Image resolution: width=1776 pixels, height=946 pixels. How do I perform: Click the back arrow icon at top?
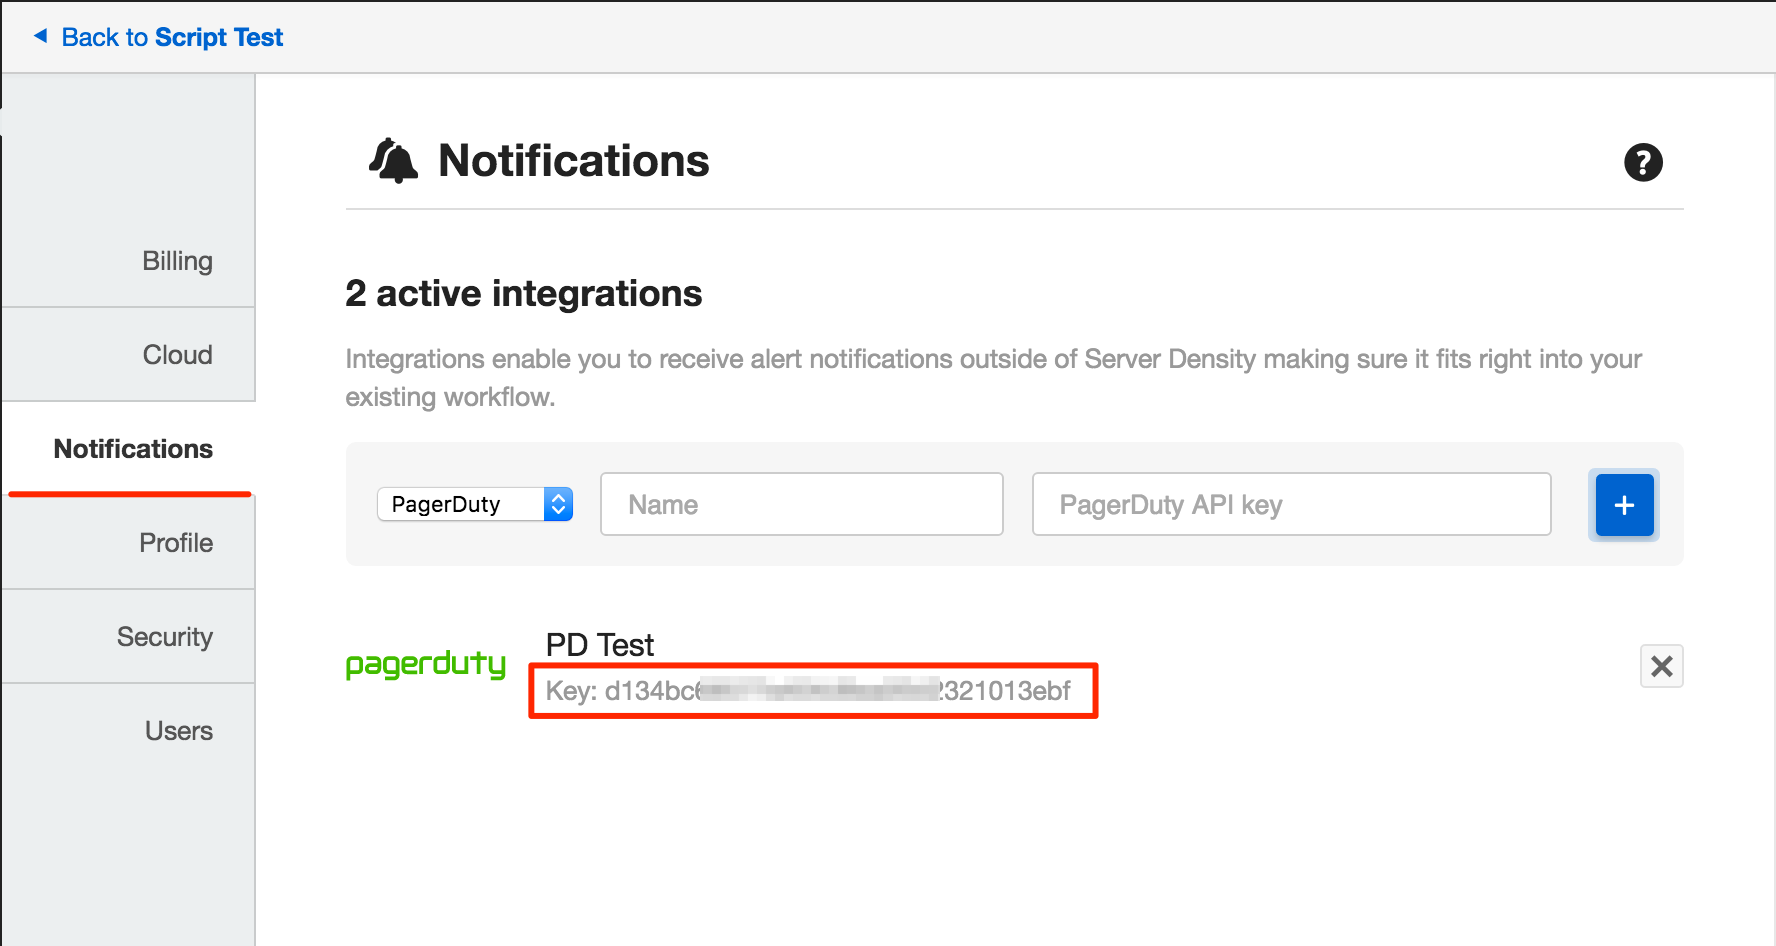[x=41, y=37]
